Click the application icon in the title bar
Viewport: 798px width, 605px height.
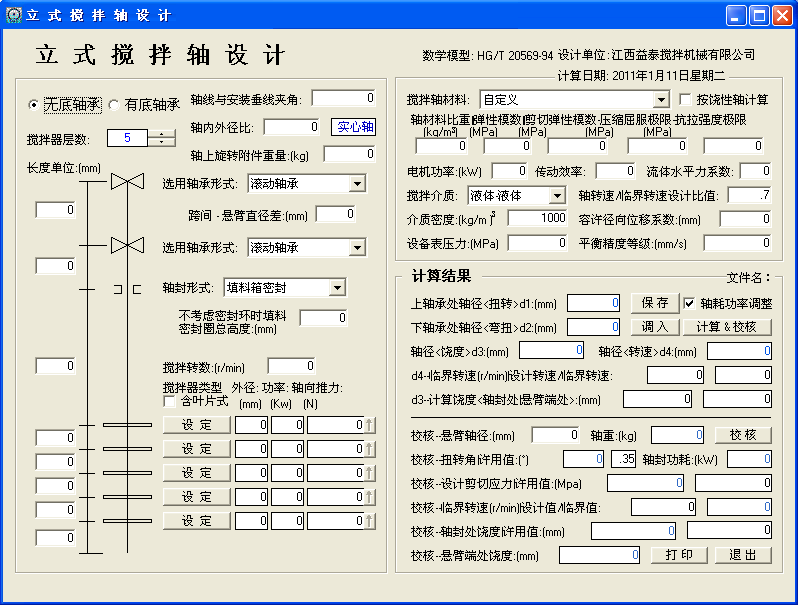coord(14,15)
